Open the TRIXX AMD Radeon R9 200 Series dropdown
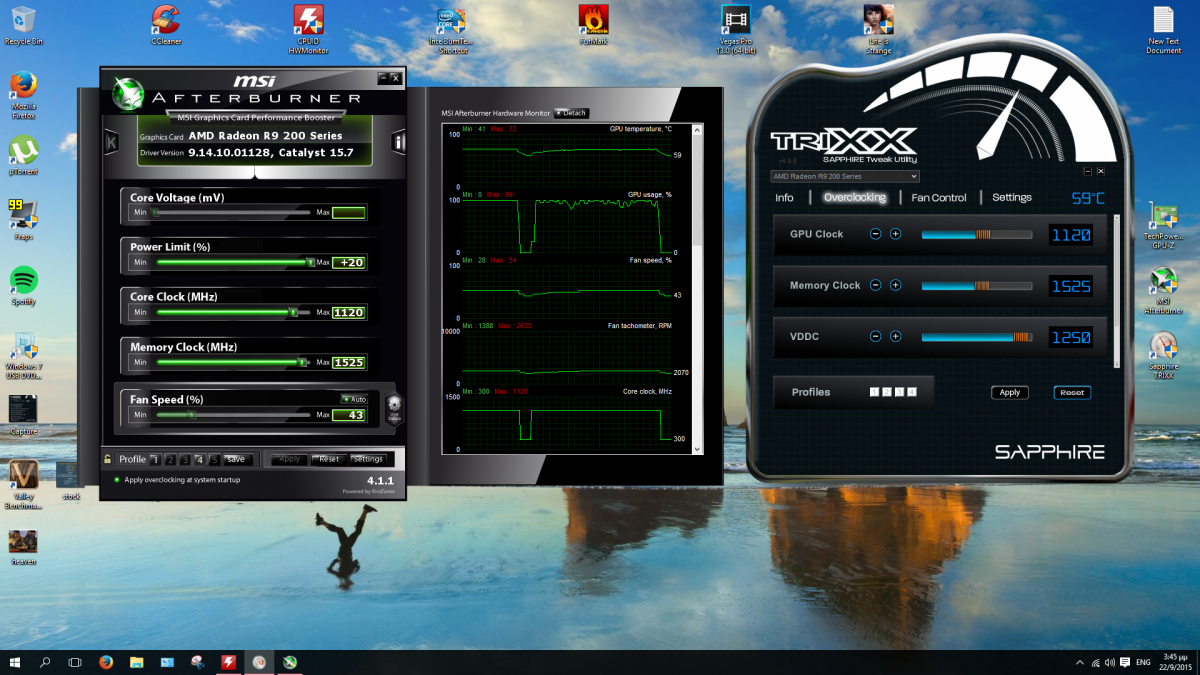The width and height of the screenshot is (1200, 675). (x=845, y=176)
